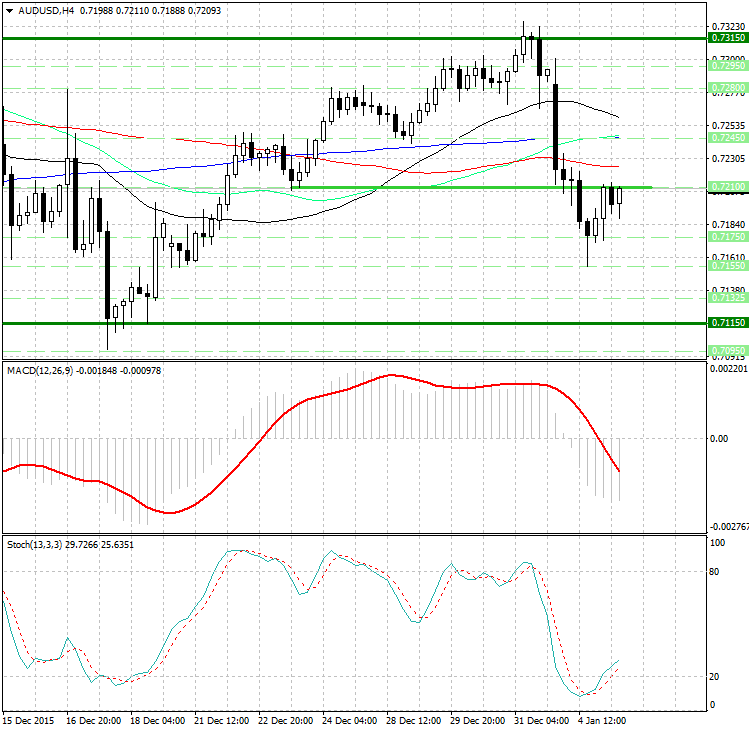Select the 21 Dec 12:00 time label
This screenshot has width=749, height=732.
[221, 721]
